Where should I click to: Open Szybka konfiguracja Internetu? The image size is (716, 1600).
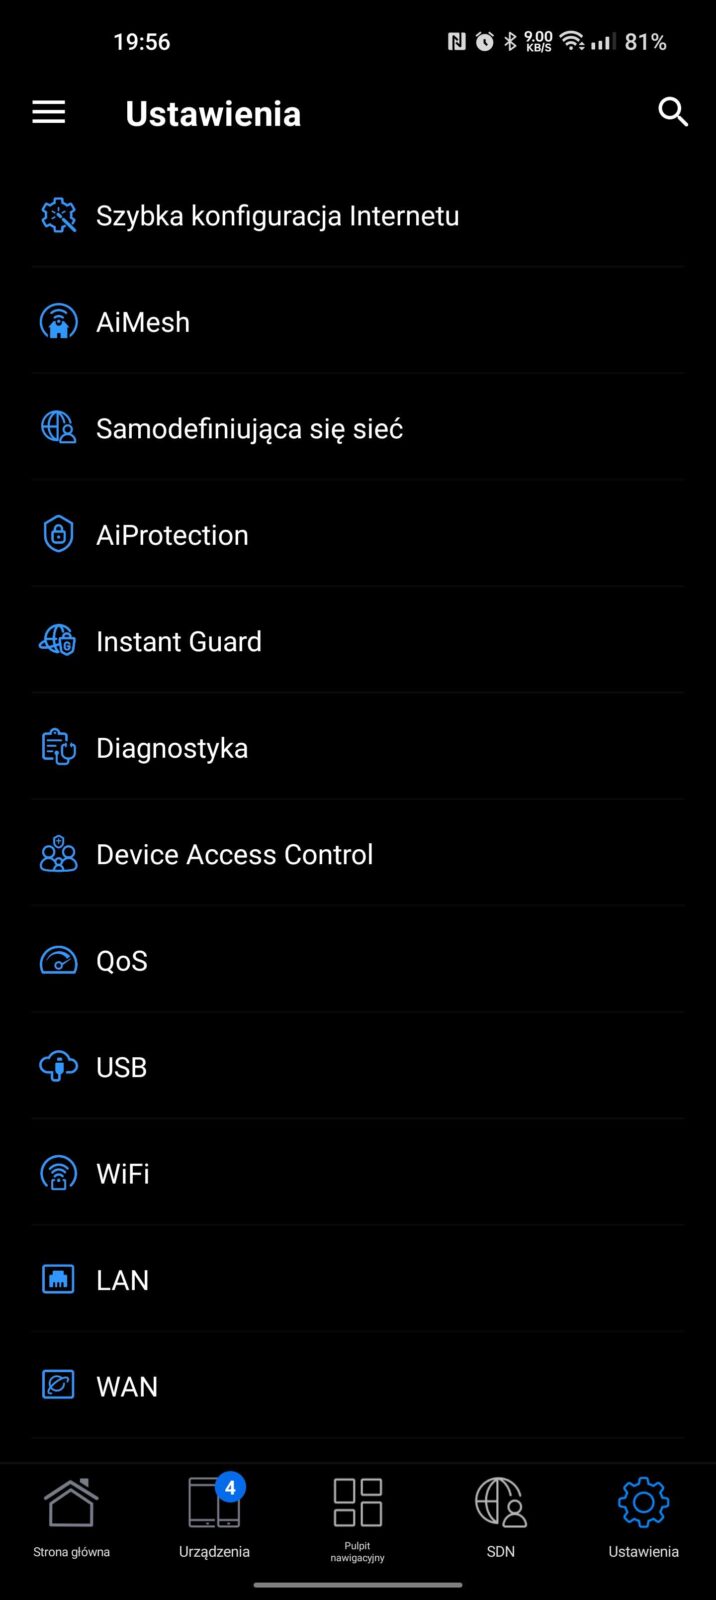coord(277,216)
